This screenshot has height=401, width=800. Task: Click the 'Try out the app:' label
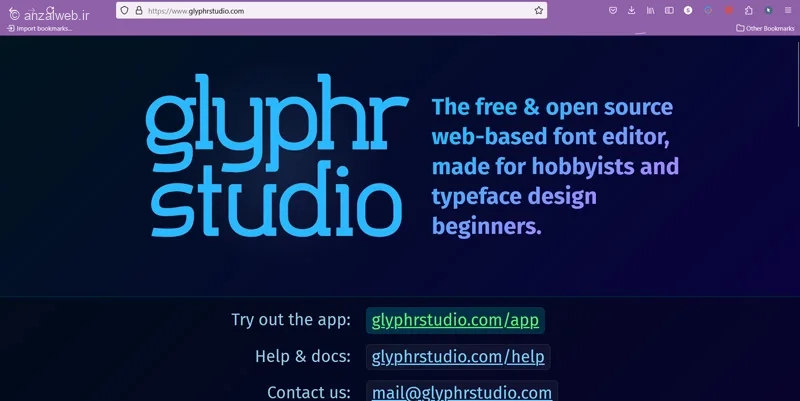291,320
